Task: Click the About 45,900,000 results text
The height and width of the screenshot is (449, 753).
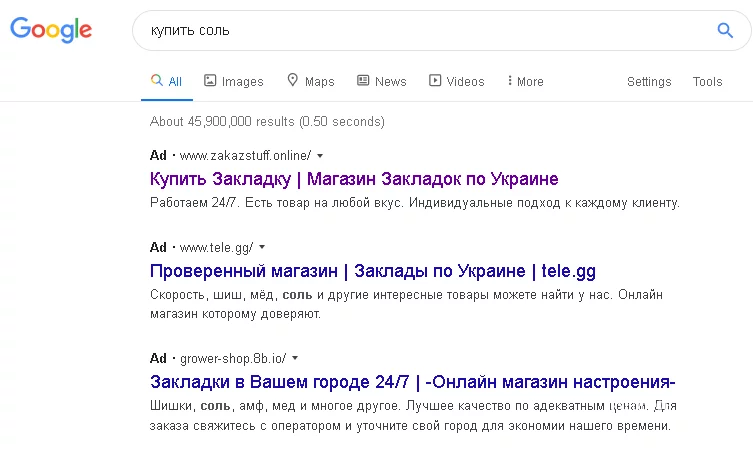Action: coord(267,121)
